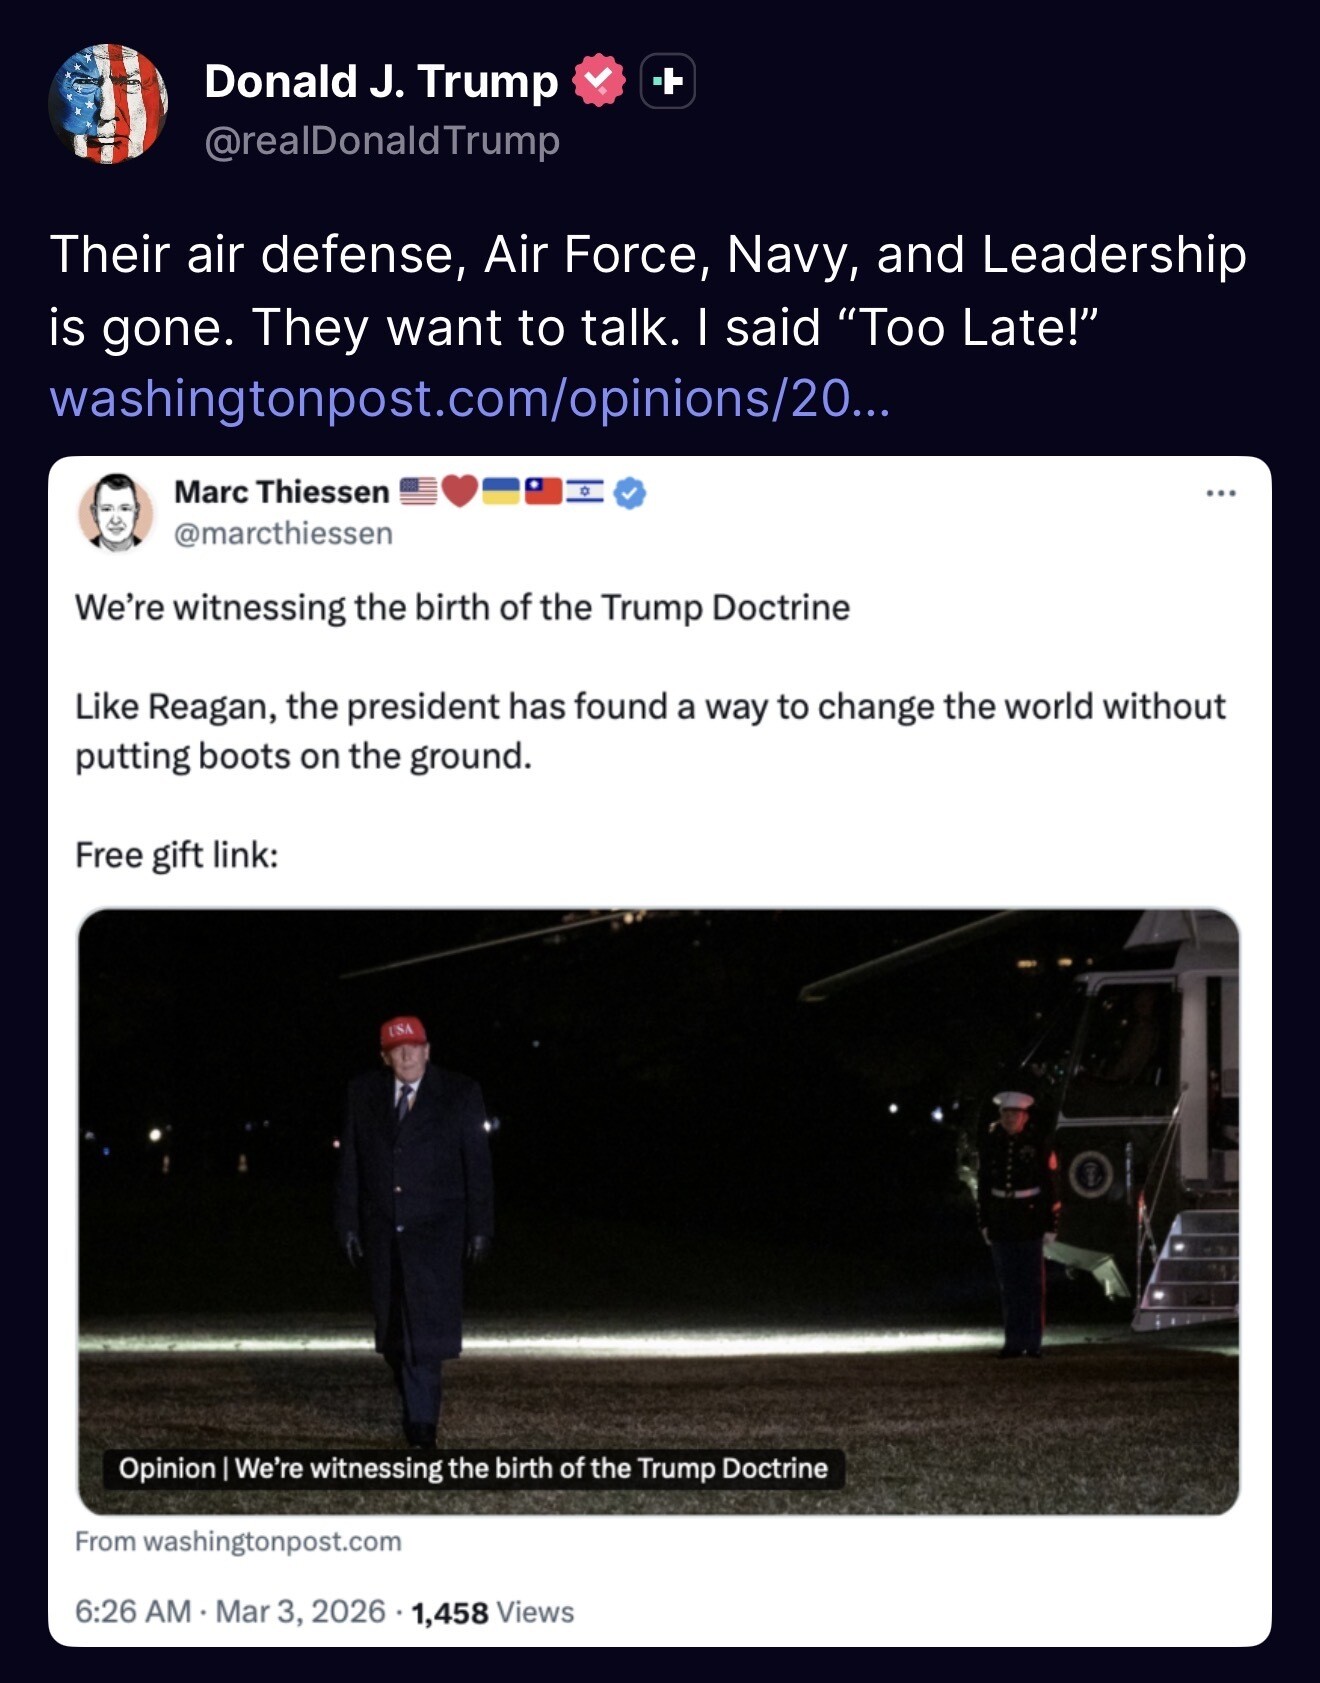Click the blue verified checkmark beside Marc Thiessen

pyautogui.click(x=630, y=493)
